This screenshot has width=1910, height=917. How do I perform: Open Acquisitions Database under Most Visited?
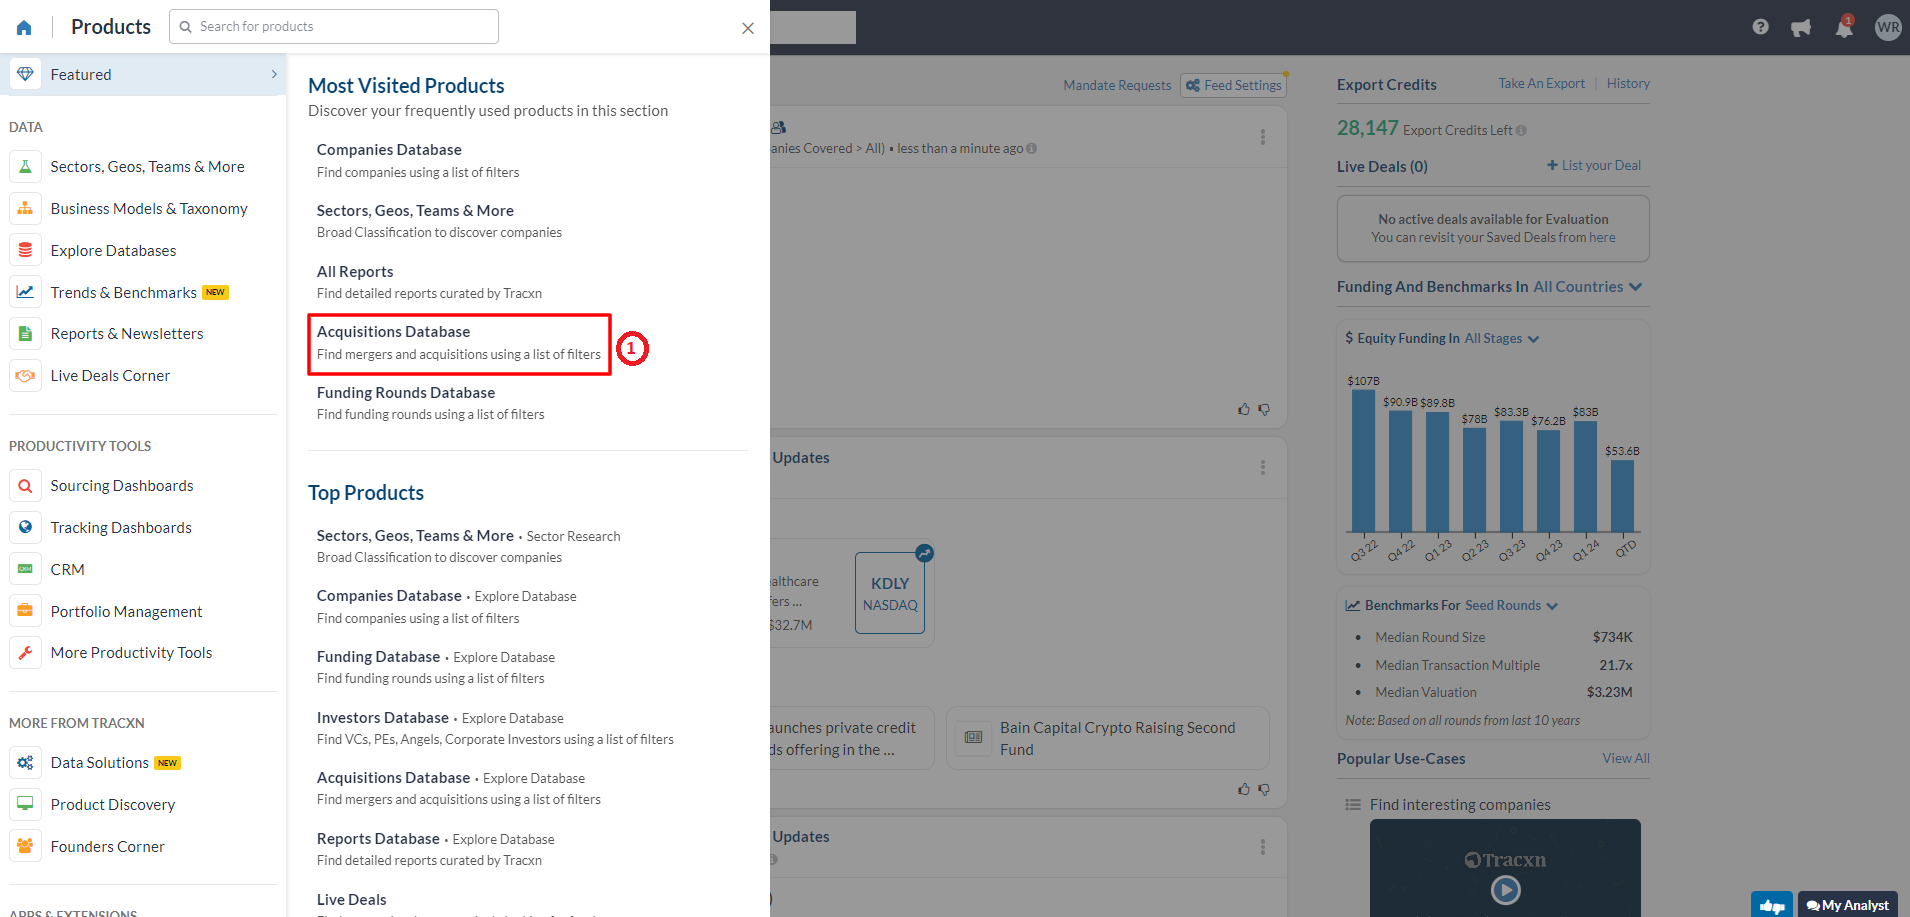[459, 343]
